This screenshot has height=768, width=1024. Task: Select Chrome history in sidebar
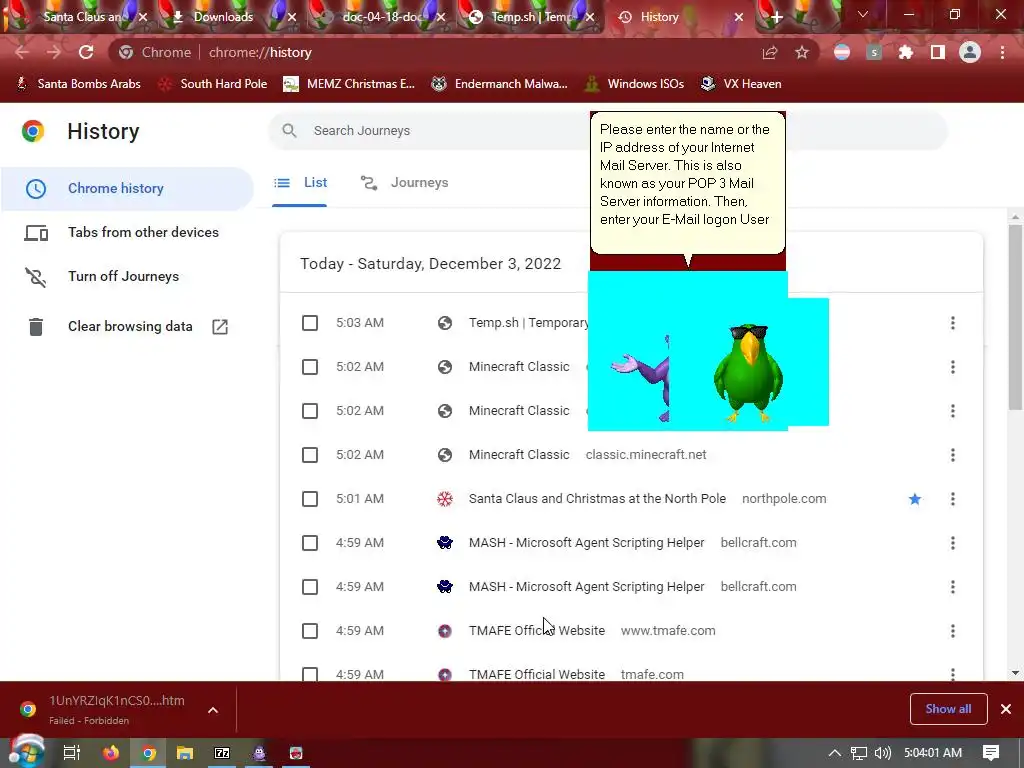[x=127, y=188]
